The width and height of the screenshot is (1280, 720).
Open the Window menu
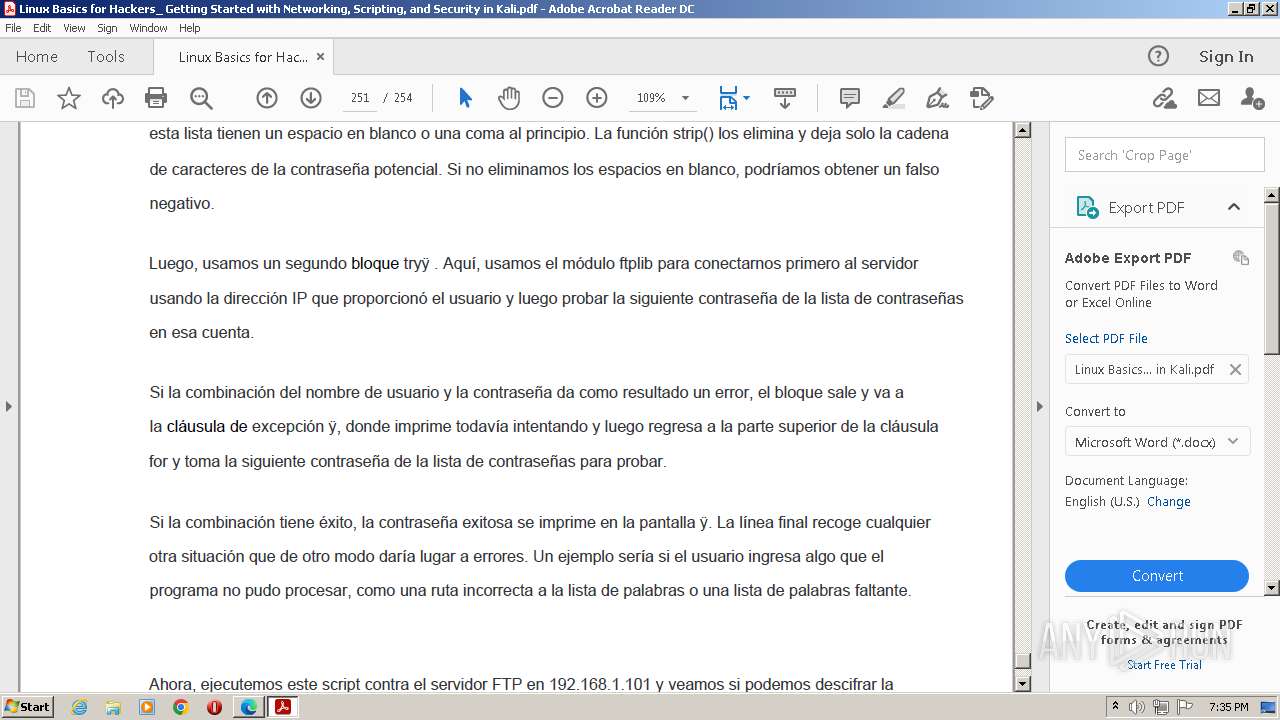click(x=148, y=28)
